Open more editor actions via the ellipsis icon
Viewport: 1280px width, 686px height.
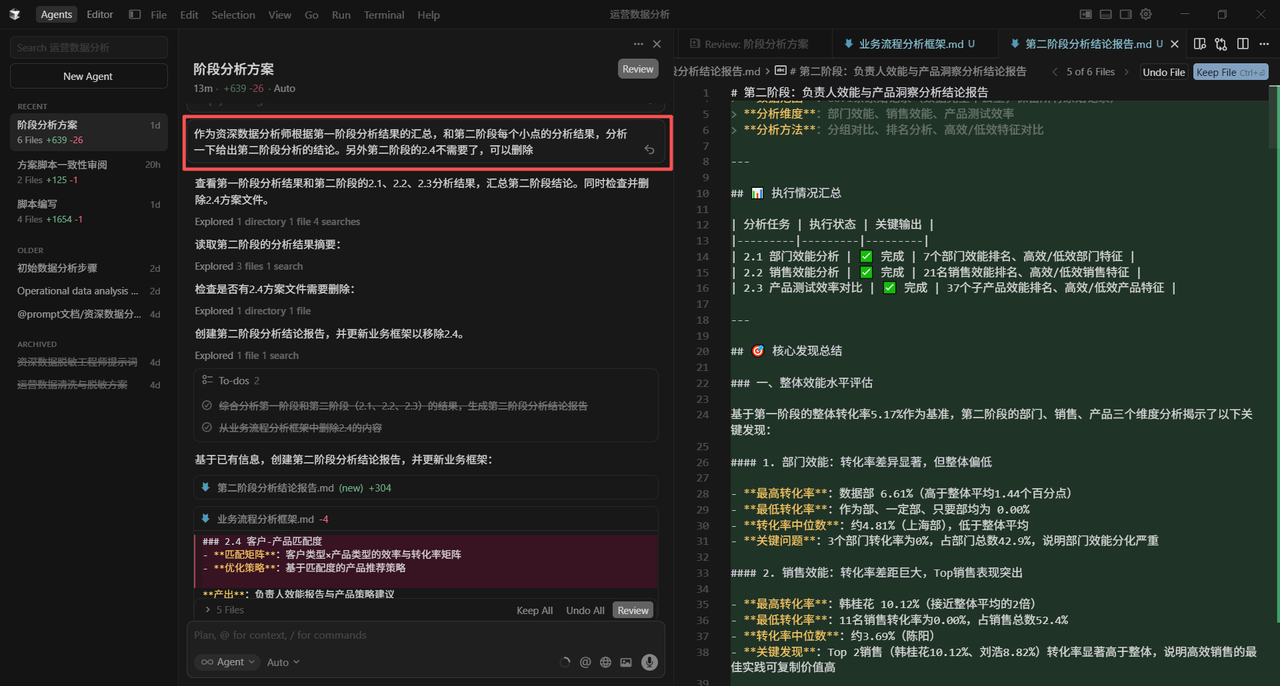(x=1264, y=44)
